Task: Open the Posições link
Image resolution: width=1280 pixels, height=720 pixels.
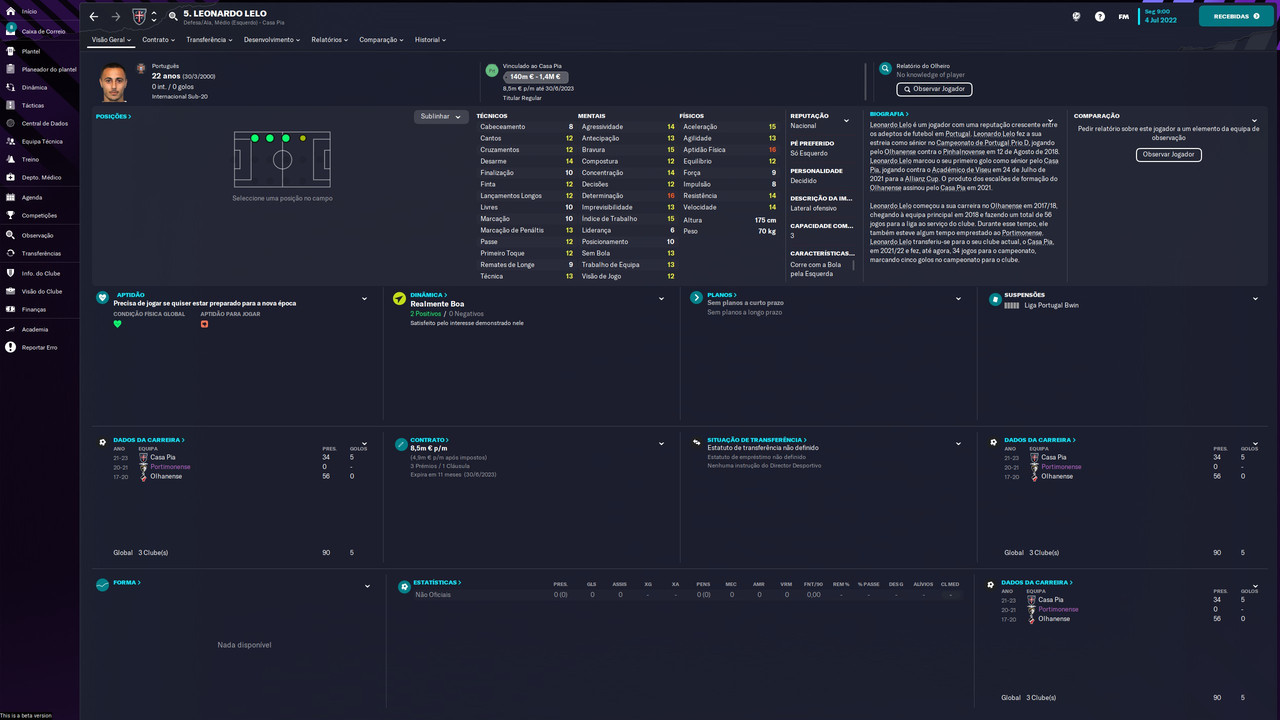Action: coord(113,117)
